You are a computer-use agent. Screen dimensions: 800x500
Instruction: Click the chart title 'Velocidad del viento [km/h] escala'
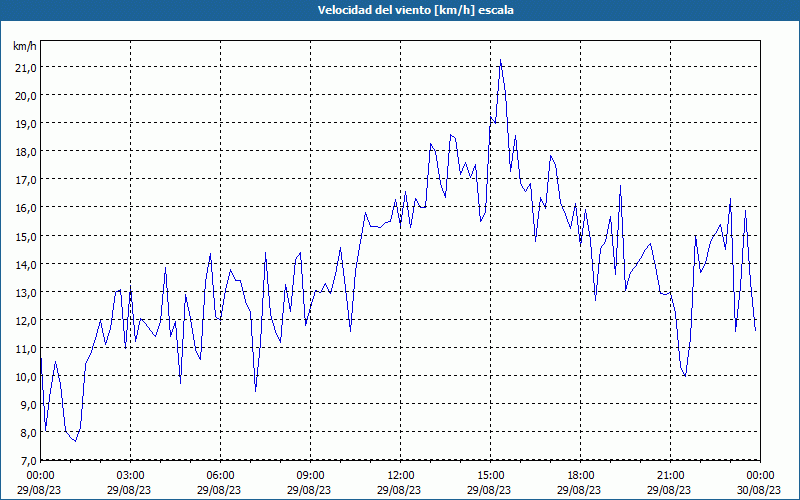415,10
